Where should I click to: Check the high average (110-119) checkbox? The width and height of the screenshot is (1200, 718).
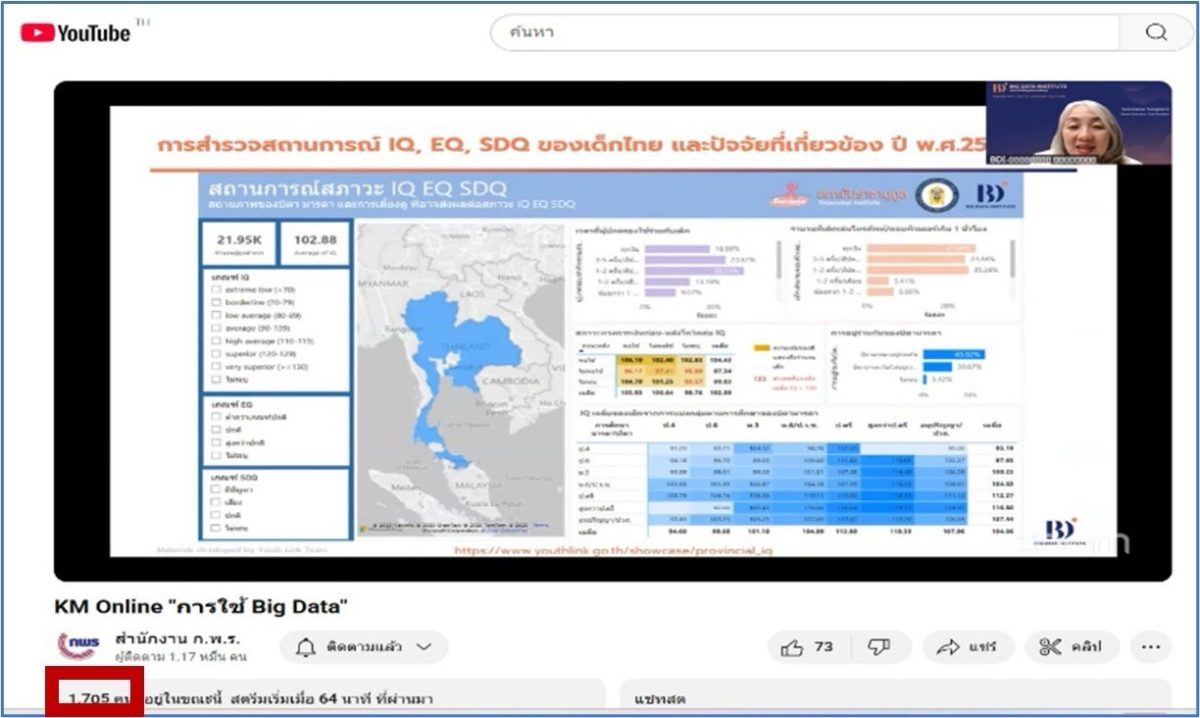tap(215, 341)
